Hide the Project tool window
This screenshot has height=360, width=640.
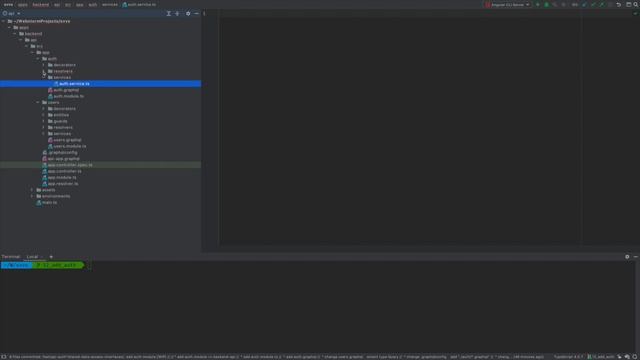pyautogui.click(x=196, y=13)
